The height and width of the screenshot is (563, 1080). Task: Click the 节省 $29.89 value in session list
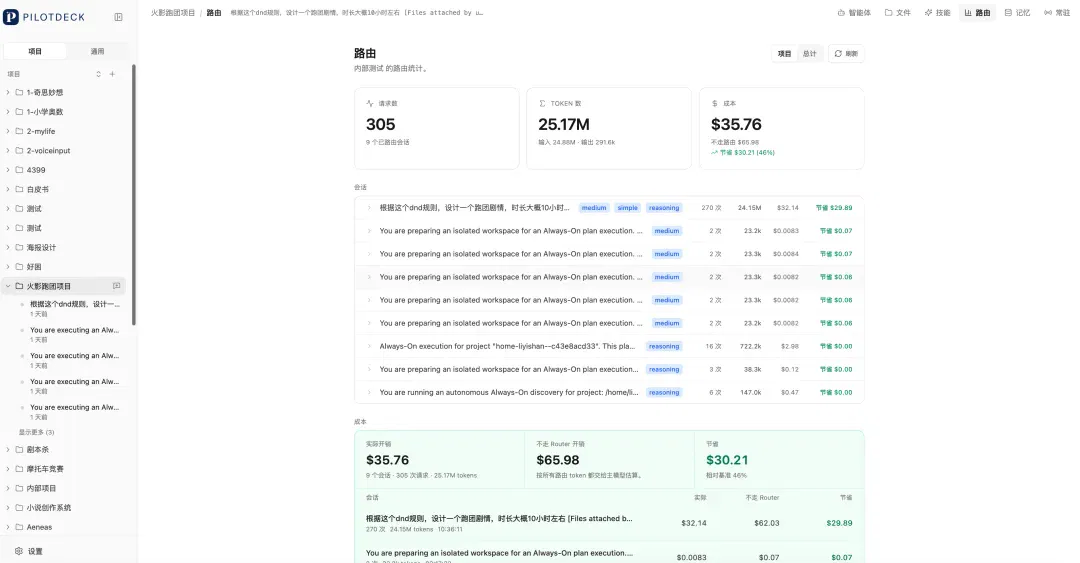[833, 207]
